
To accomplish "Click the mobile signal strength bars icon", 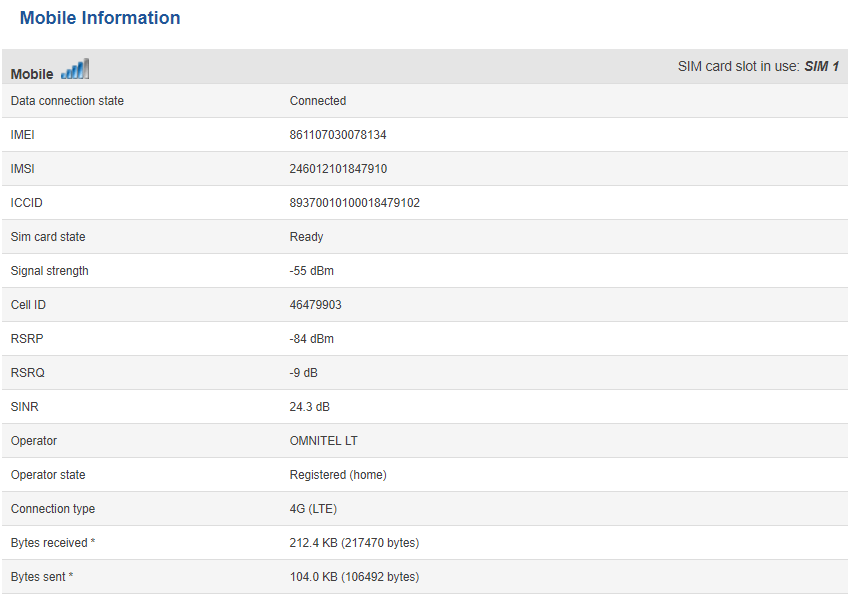I will pyautogui.click(x=75, y=70).
